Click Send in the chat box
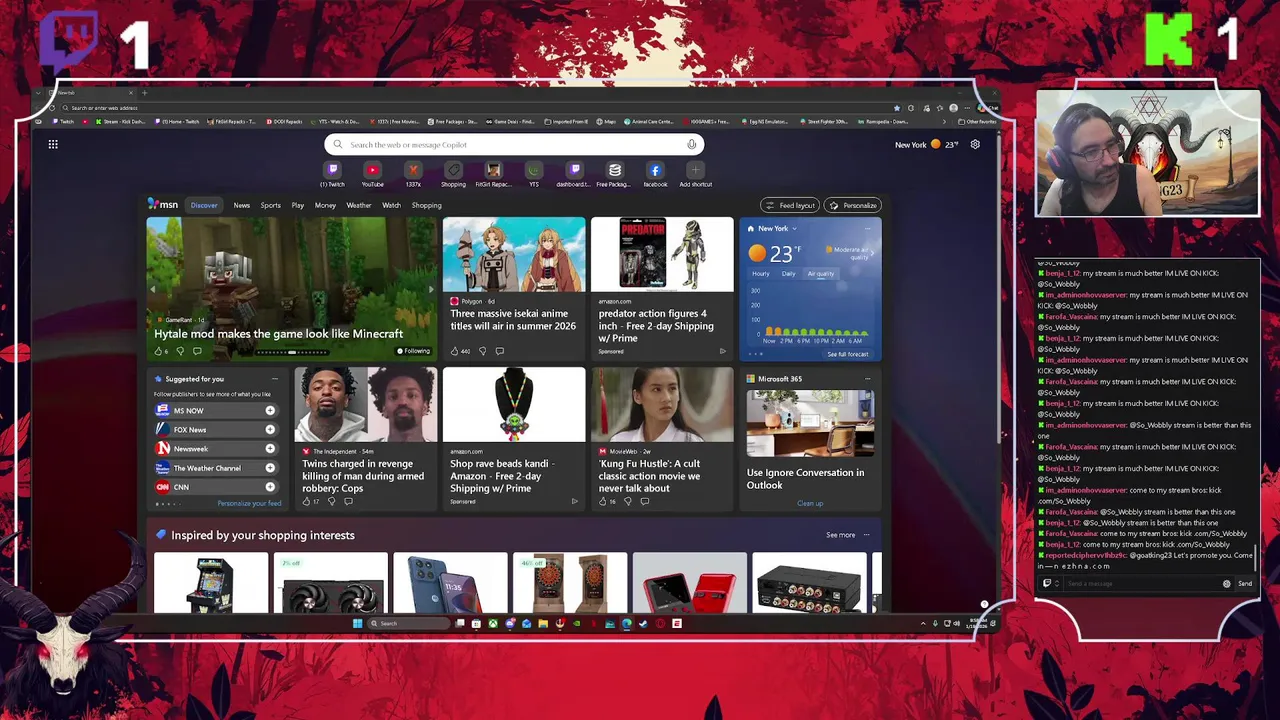The image size is (1280, 720). [1245, 583]
